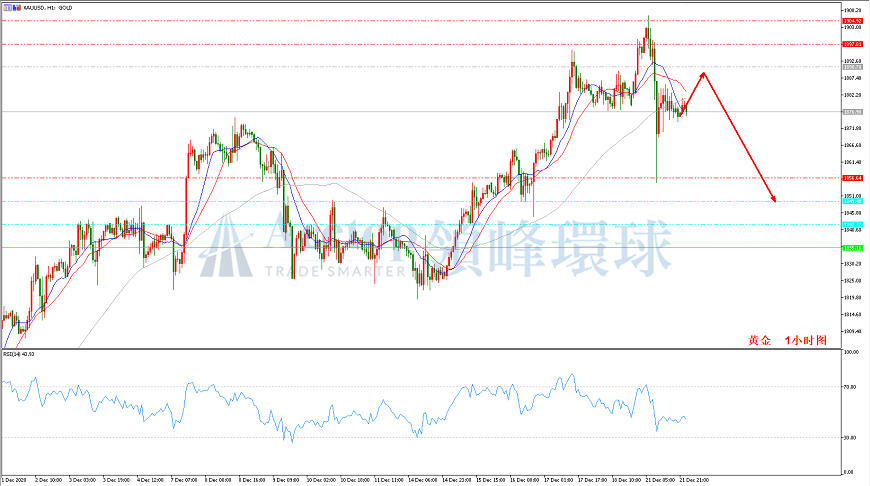Click the one-click trading panel icon
The height and width of the screenshot is (486, 870).
pos(6,8)
